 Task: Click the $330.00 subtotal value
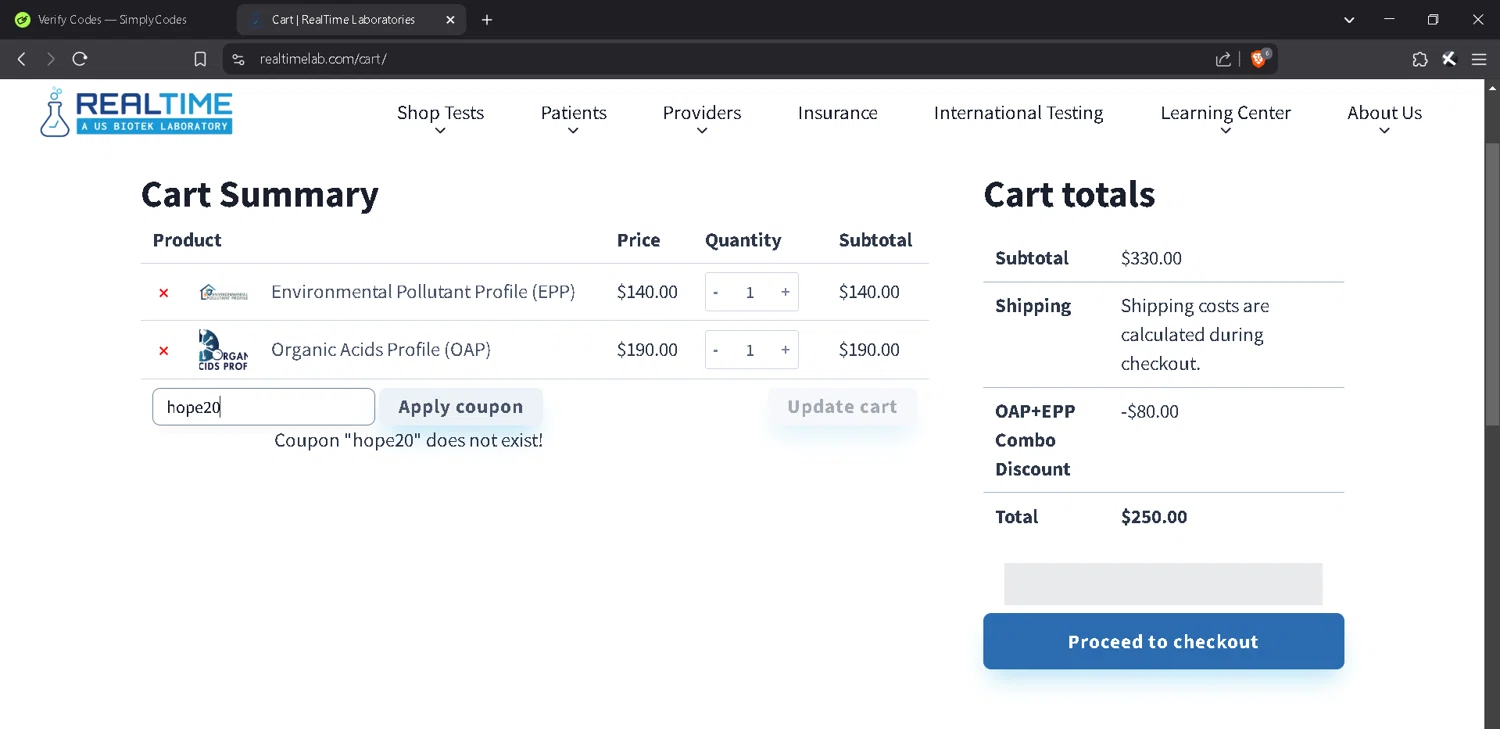1151,258
